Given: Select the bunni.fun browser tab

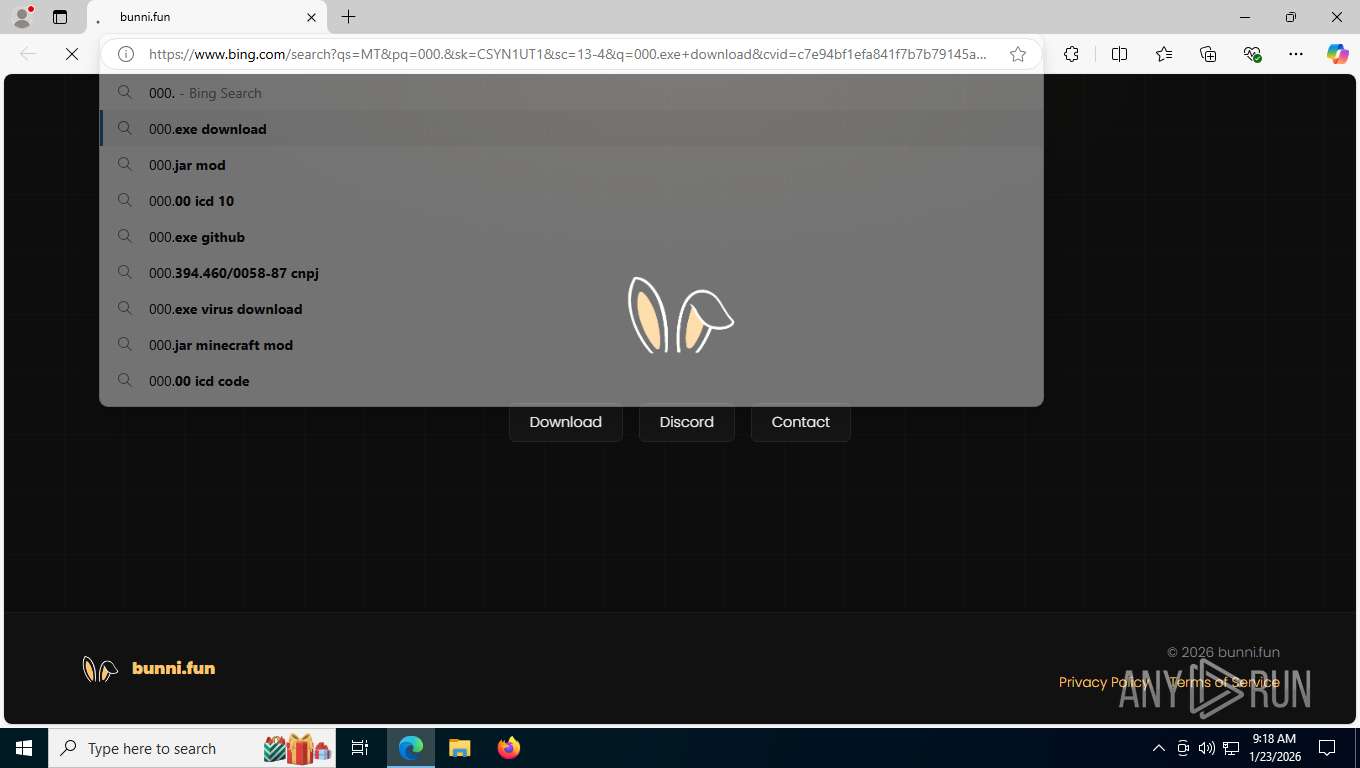Looking at the screenshot, I should click(207, 17).
